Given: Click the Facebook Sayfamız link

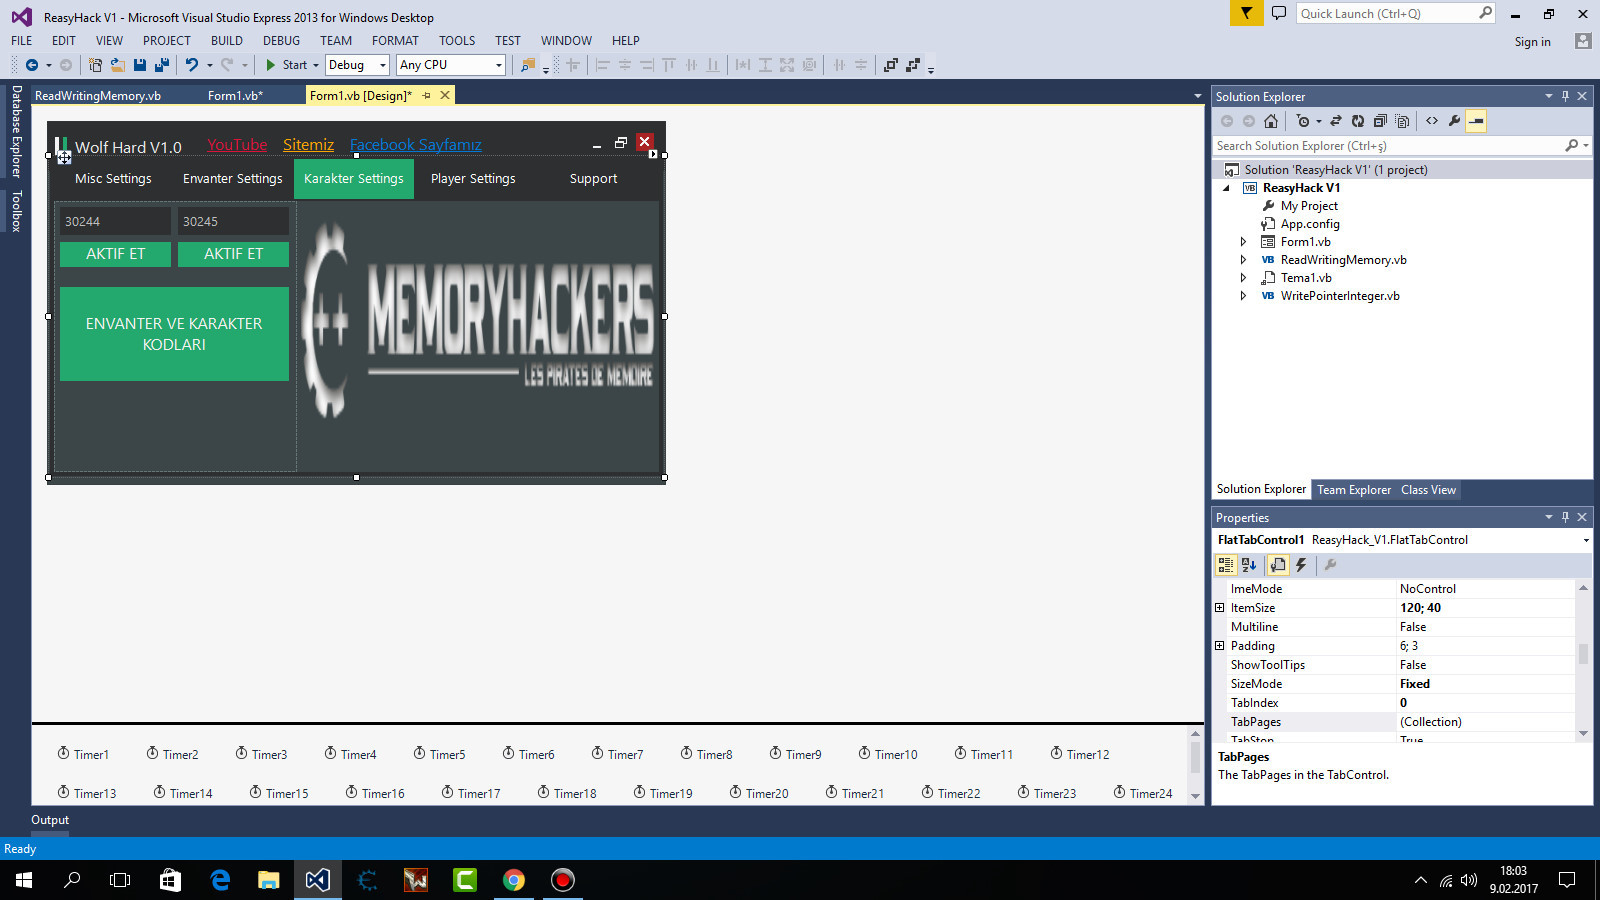Looking at the screenshot, I should coord(416,145).
